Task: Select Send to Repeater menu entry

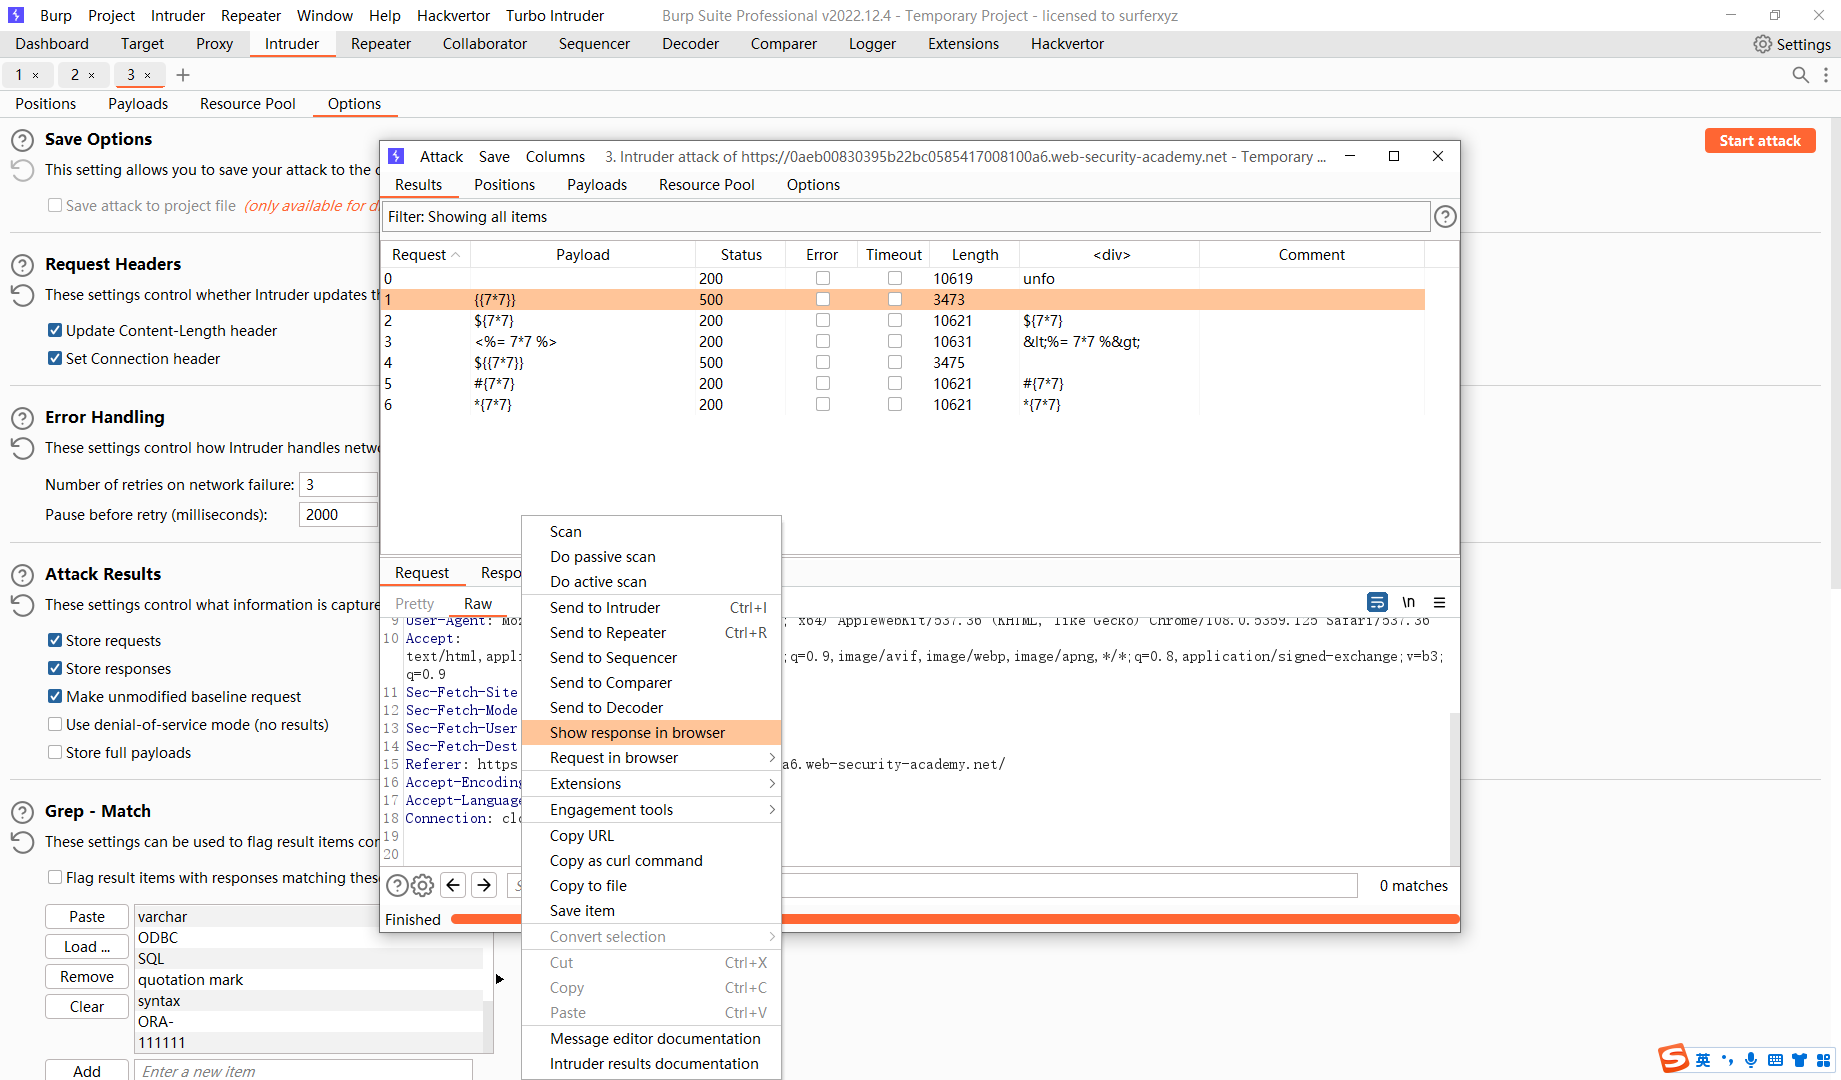Action: pos(651,633)
